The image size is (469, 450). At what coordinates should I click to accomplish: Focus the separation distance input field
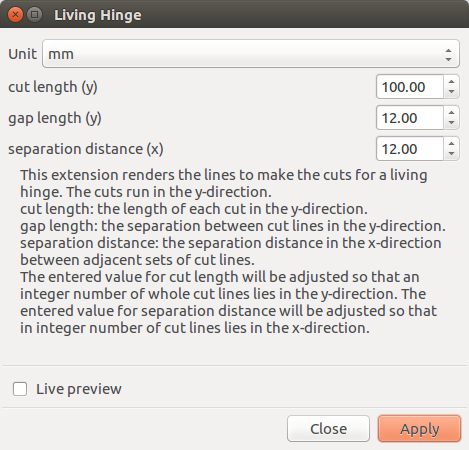point(410,149)
